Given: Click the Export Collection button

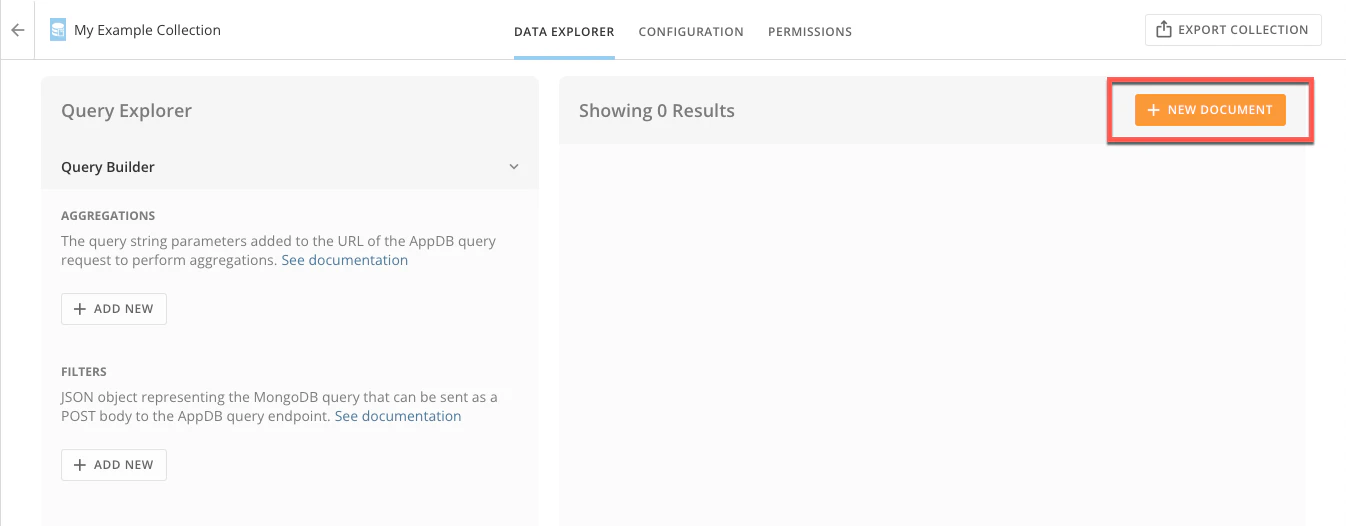Looking at the screenshot, I should coord(1233,30).
